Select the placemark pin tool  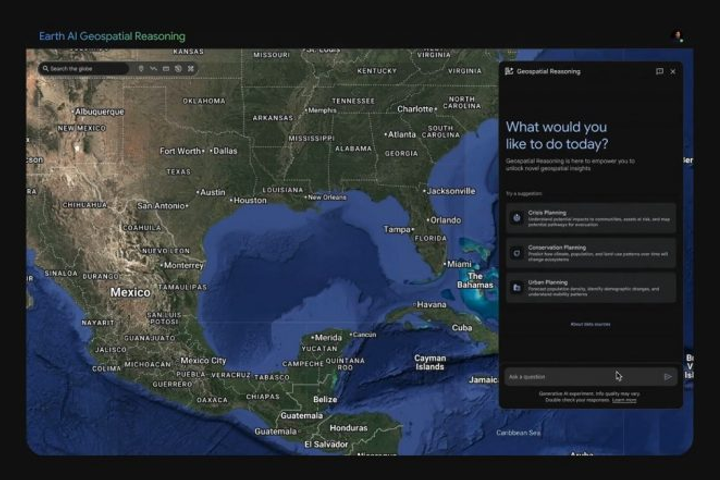tap(141, 68)
